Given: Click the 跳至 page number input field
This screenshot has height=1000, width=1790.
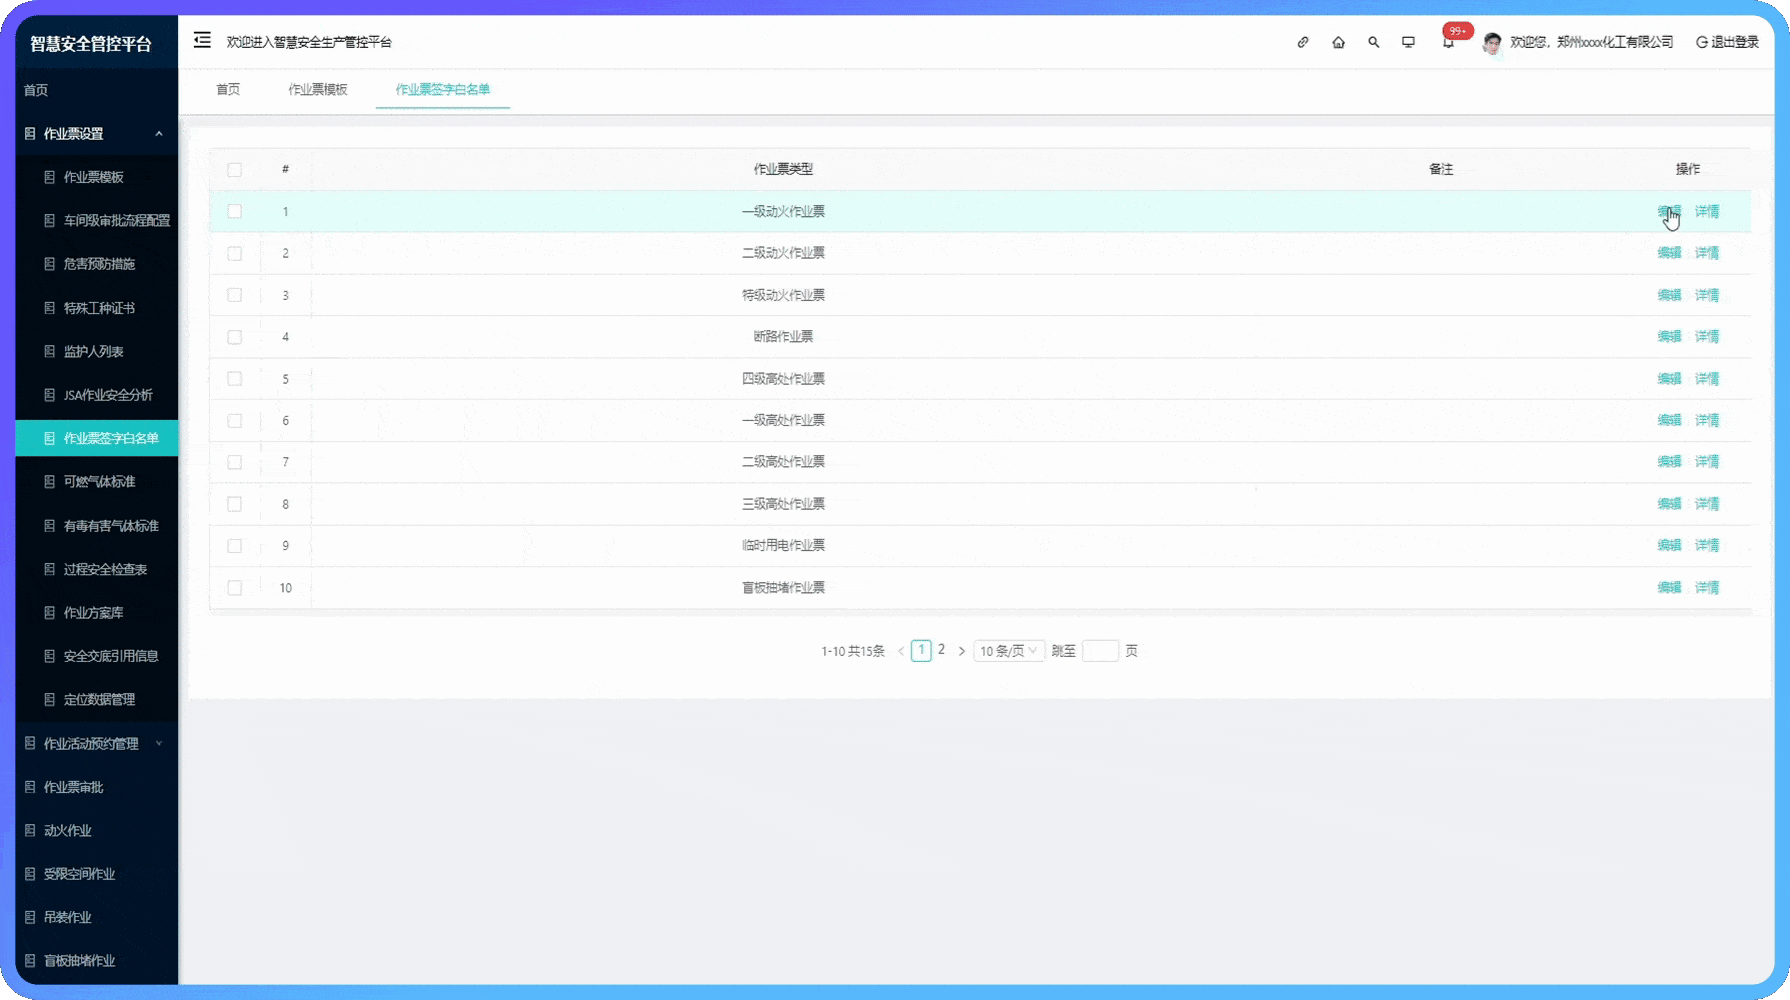Looking at the screenshot, I should tap(1100, 651).
